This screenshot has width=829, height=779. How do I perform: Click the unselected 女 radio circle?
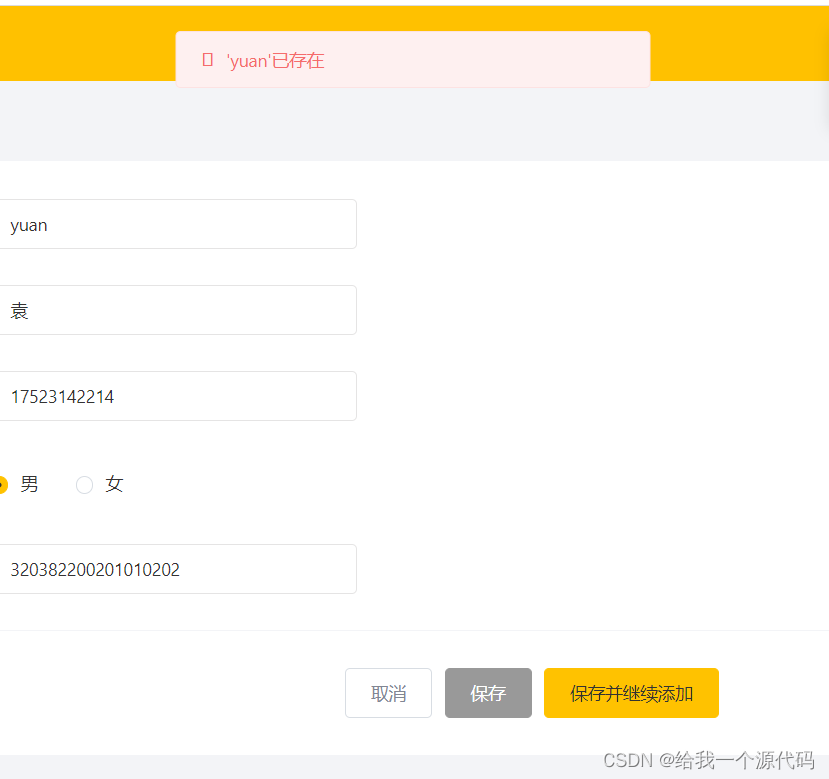(85, 484)
